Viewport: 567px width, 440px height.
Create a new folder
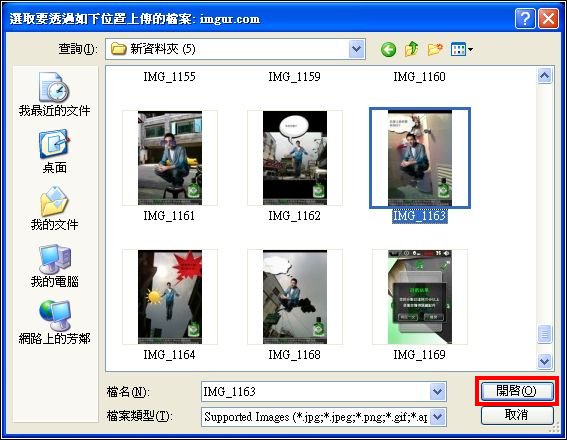point(435,49)
